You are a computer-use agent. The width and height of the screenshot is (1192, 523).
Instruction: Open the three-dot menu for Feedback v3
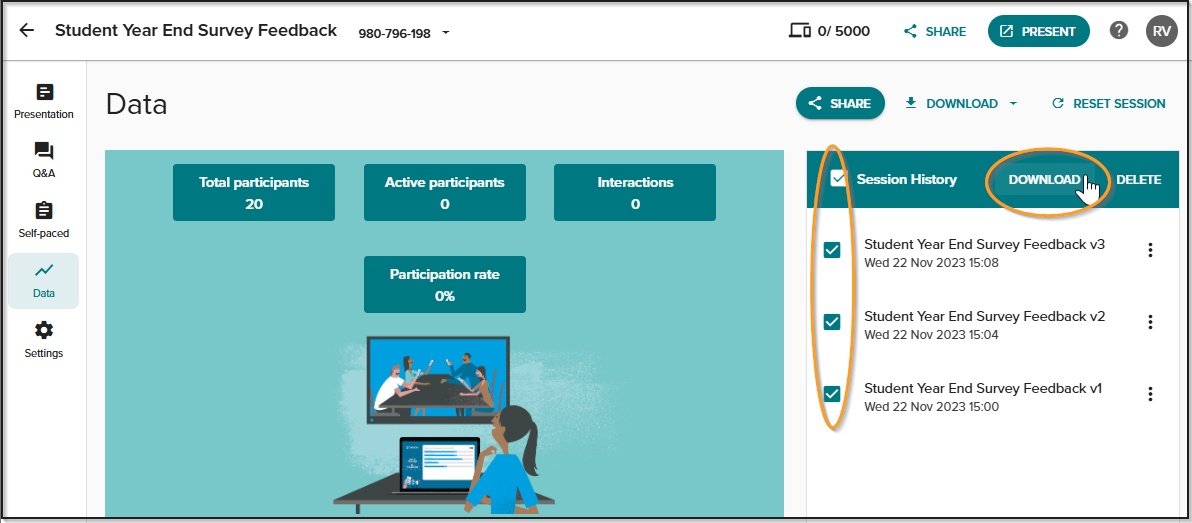coord(1150,250)
